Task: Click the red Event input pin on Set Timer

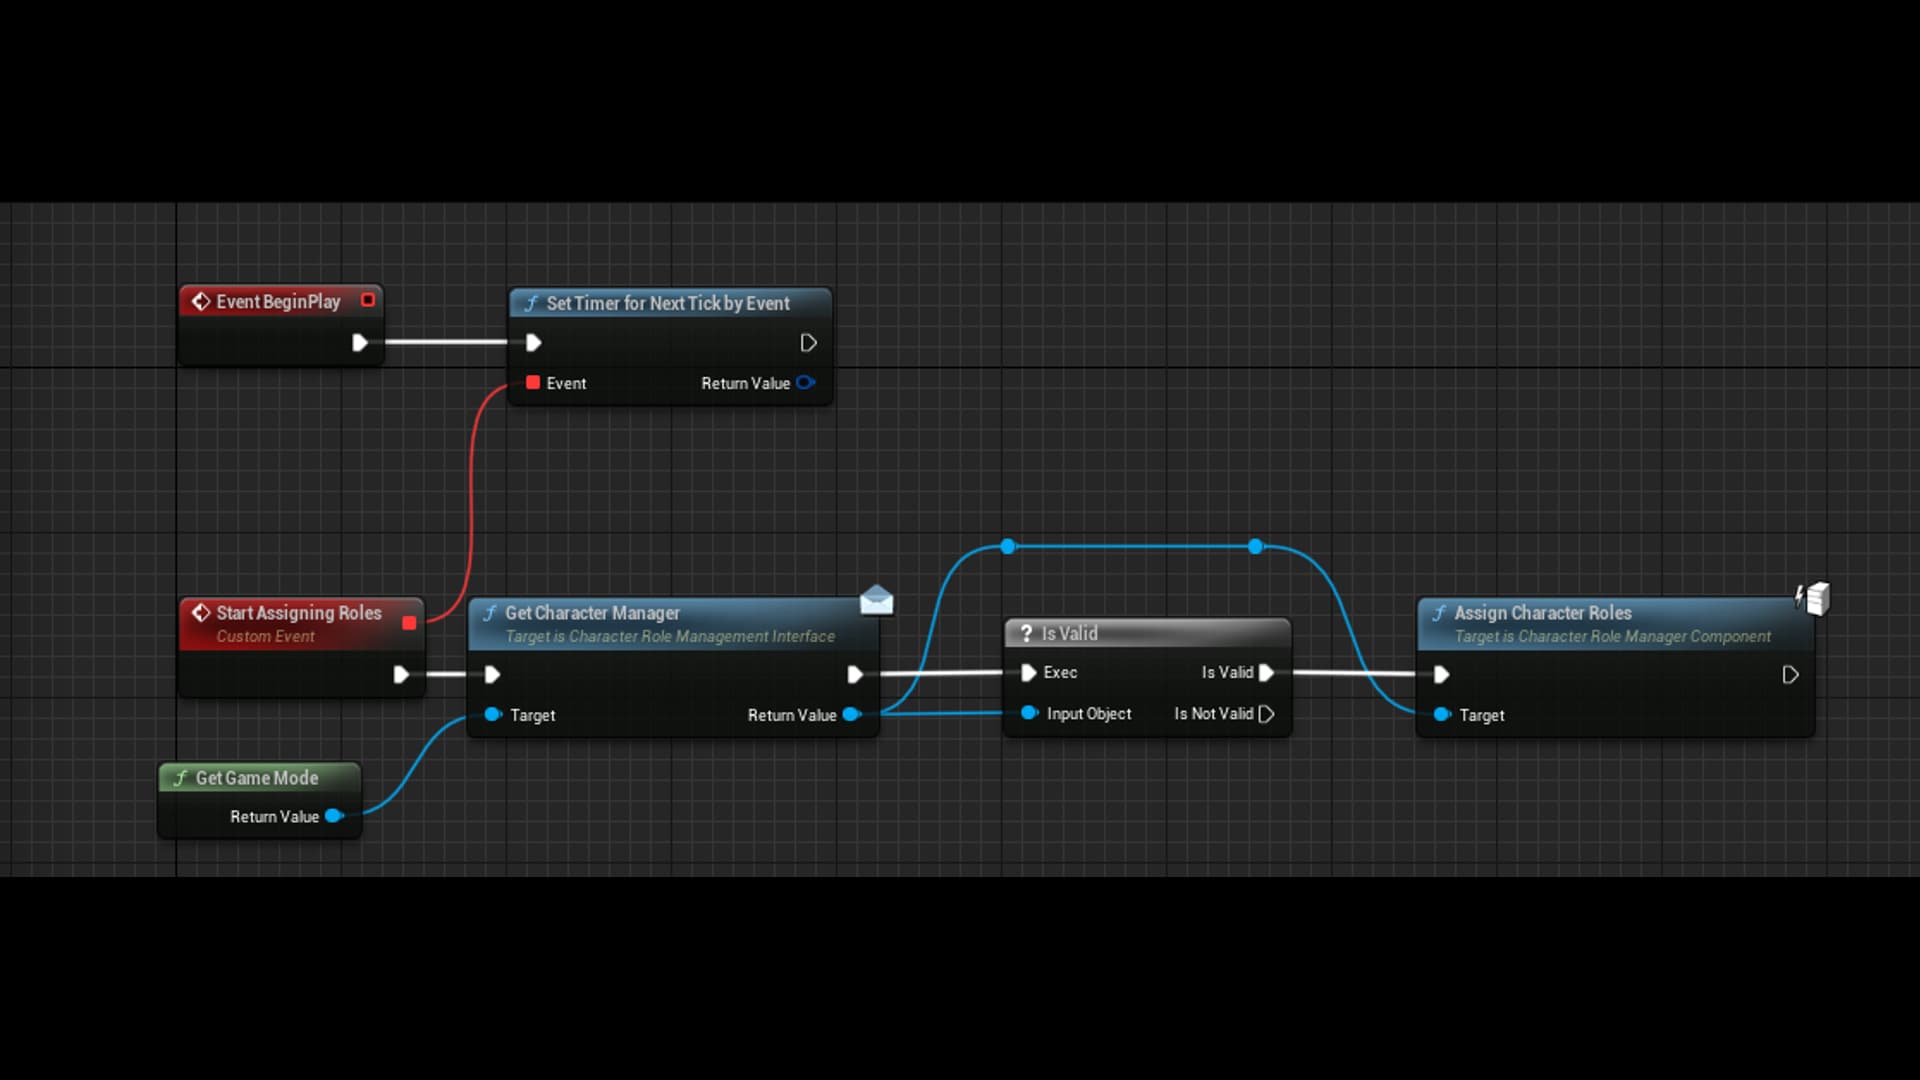Action: (x=533, y=383)
